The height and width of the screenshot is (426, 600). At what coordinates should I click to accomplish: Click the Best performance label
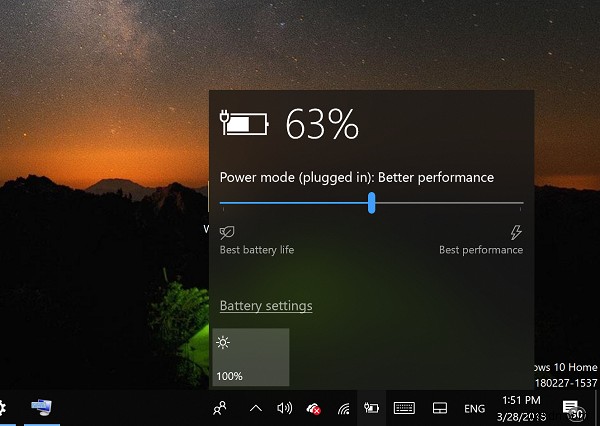point(481,250)
